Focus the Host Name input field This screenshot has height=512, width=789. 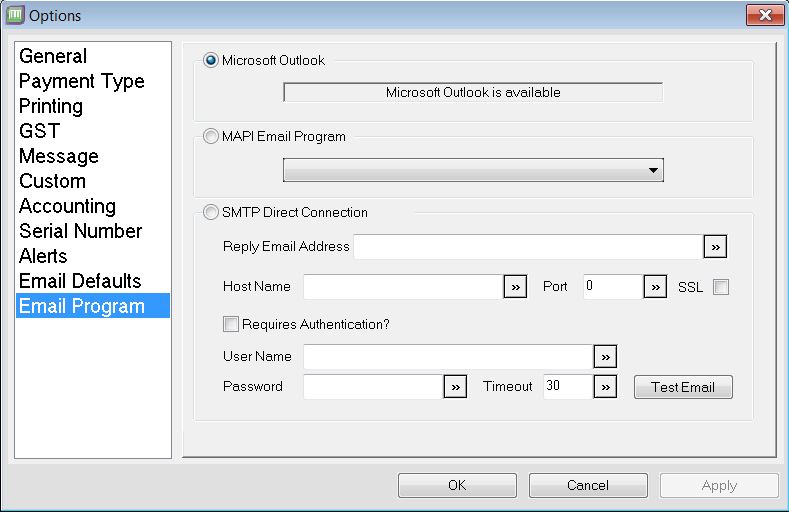click(403, 287)
